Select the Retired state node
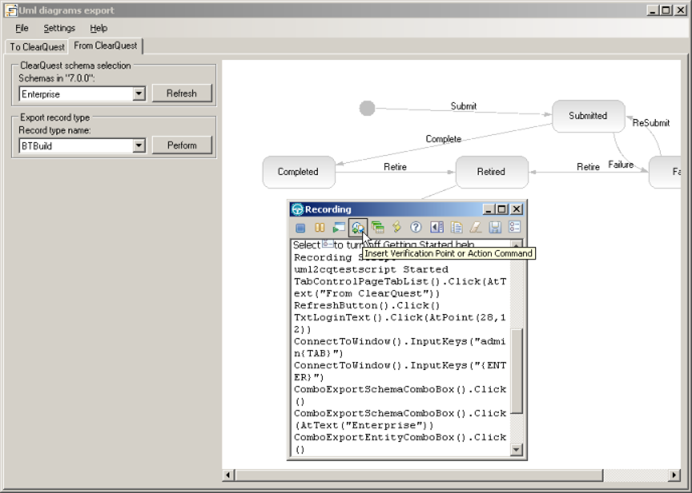 (492, 172)
